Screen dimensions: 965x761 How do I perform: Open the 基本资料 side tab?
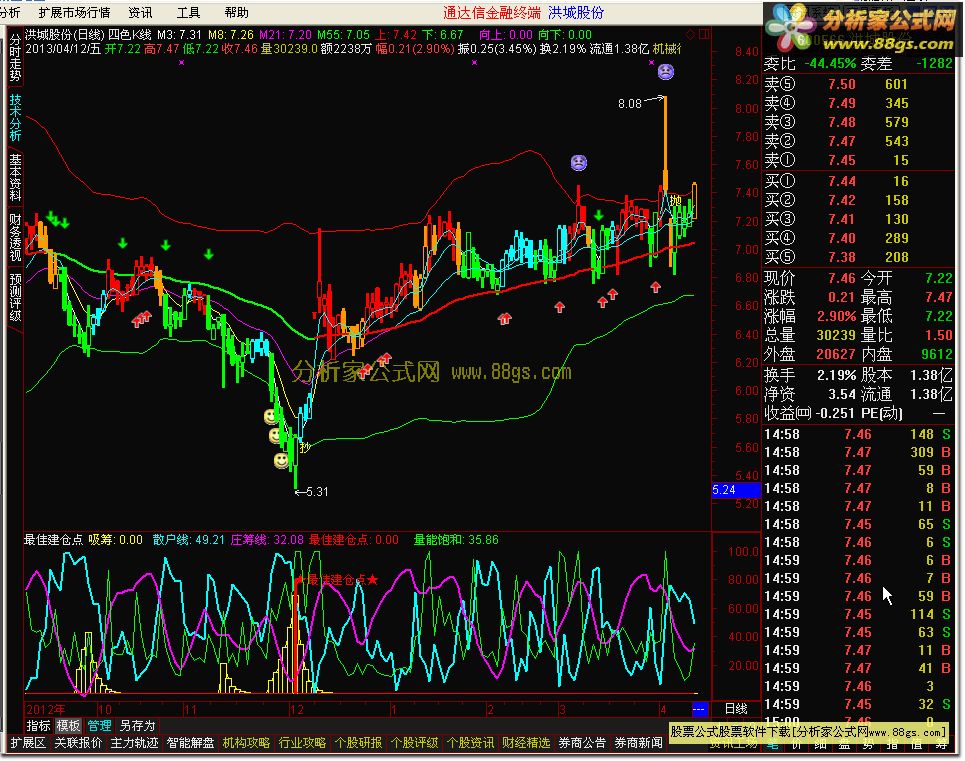(15, 177)
